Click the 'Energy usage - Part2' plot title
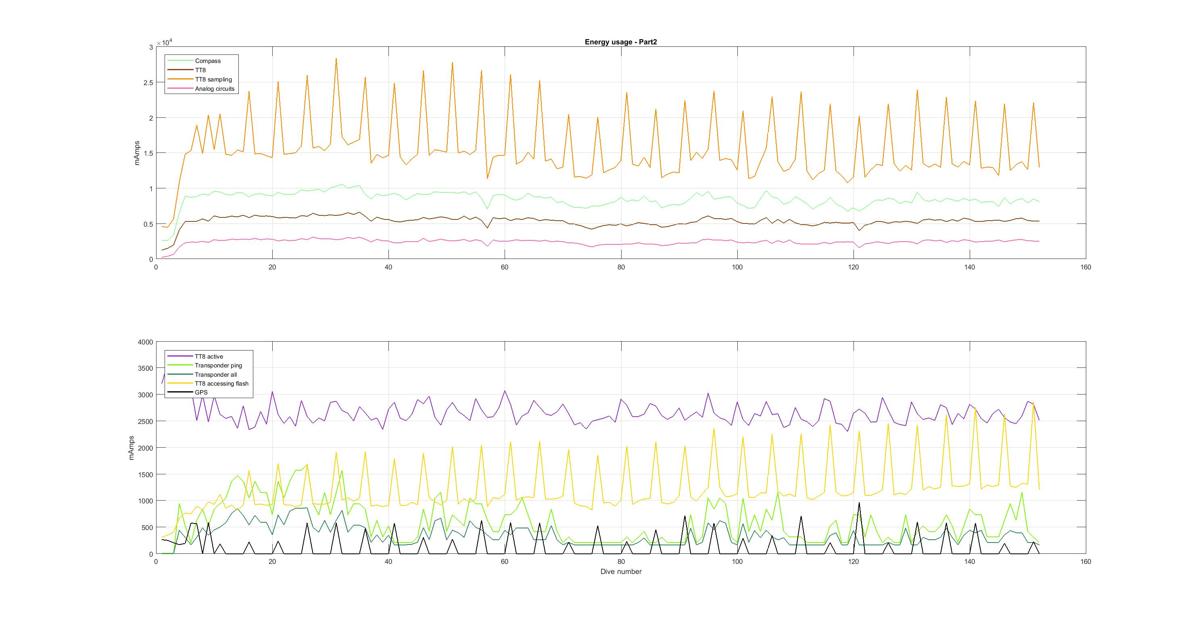The height and width of the screenshot is (622, 1200). tap(620, 42)
